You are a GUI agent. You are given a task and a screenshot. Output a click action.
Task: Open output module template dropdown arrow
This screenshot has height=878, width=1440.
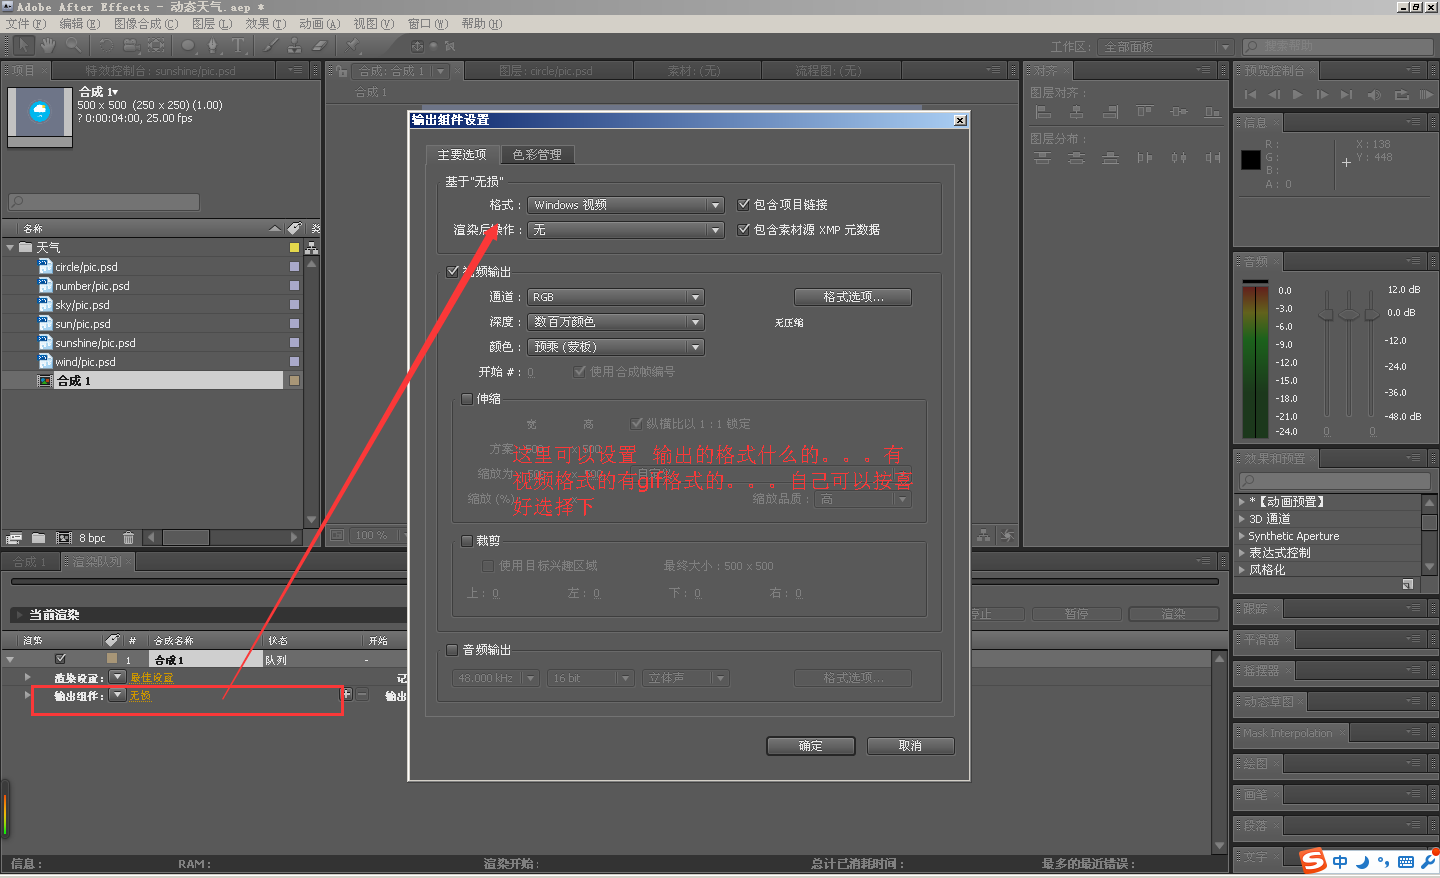[117, 695]
